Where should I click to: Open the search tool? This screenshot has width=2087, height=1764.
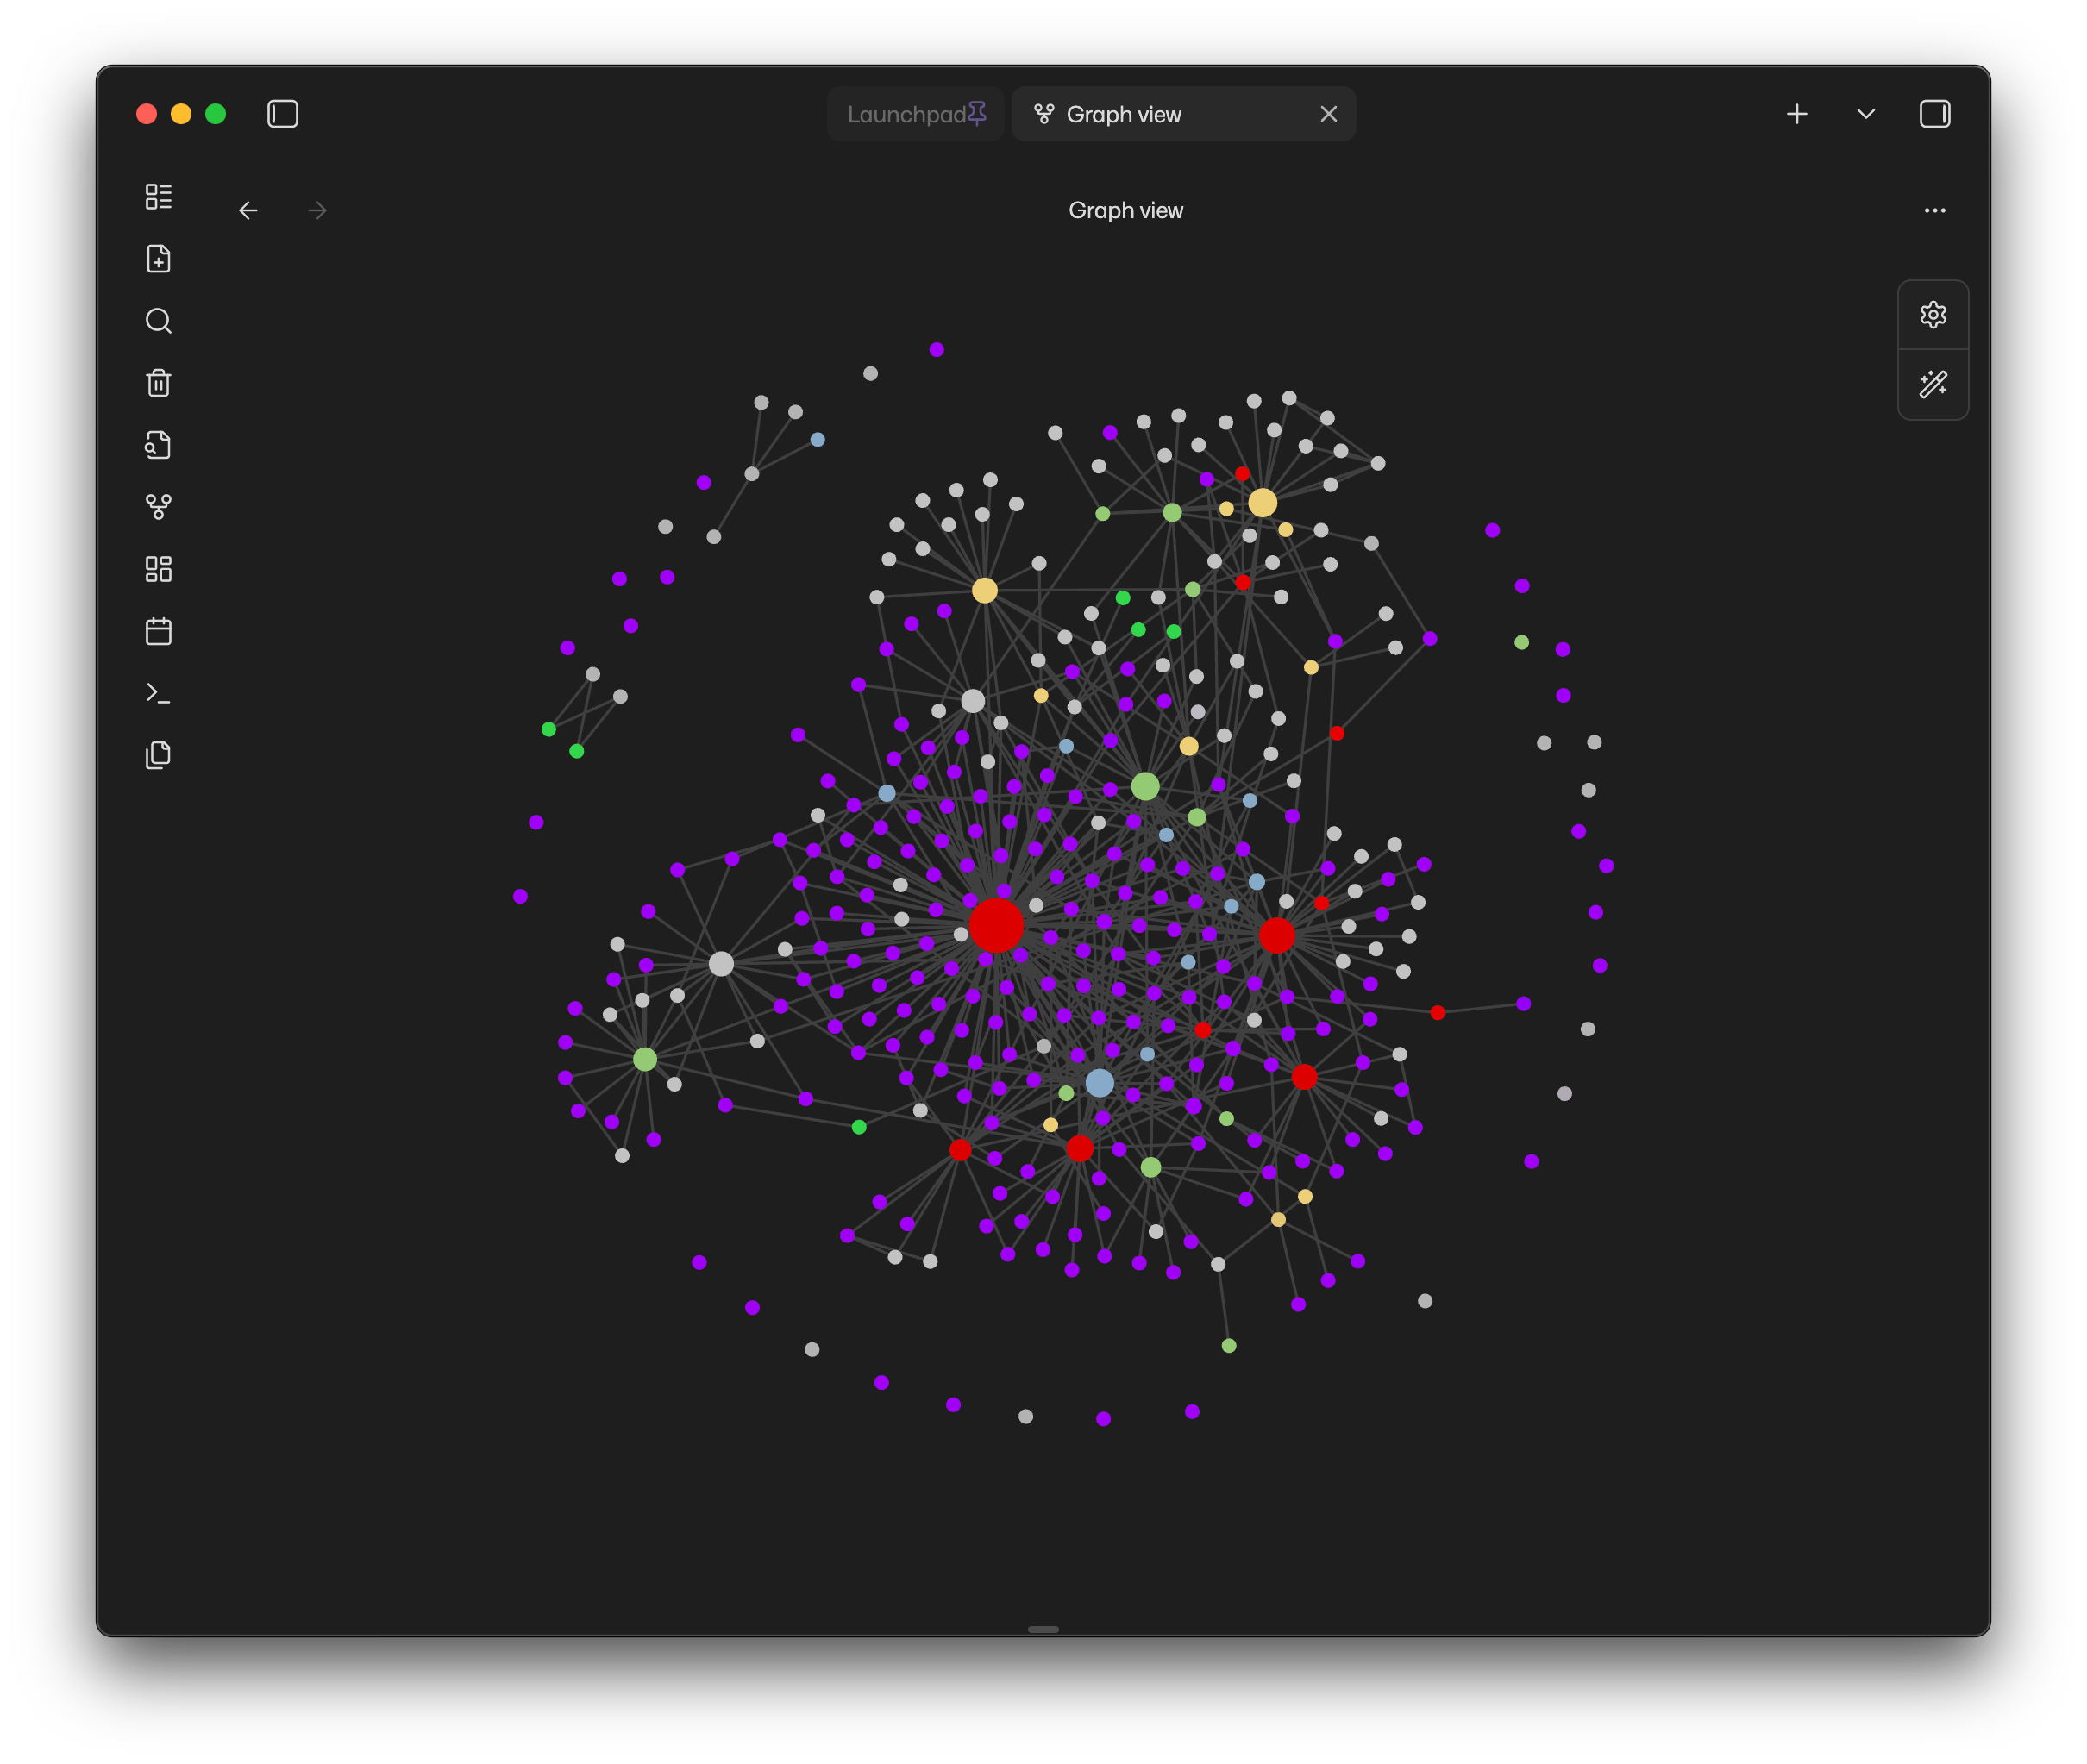[x=158, y=320]
